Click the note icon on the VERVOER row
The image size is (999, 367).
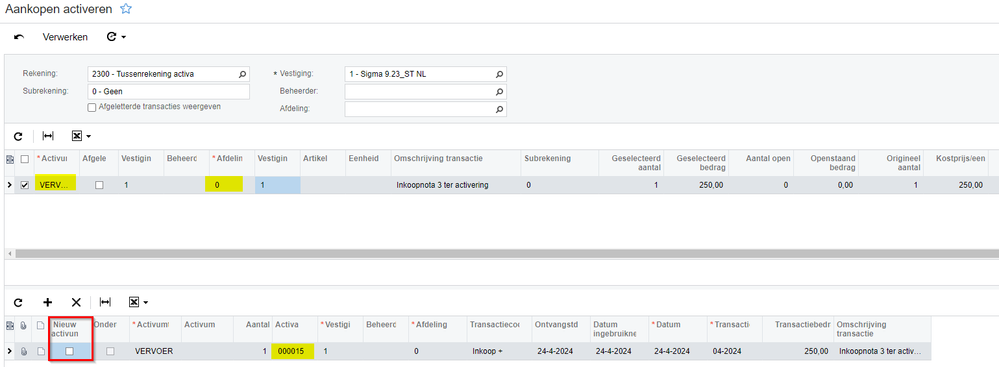[40, 351]
